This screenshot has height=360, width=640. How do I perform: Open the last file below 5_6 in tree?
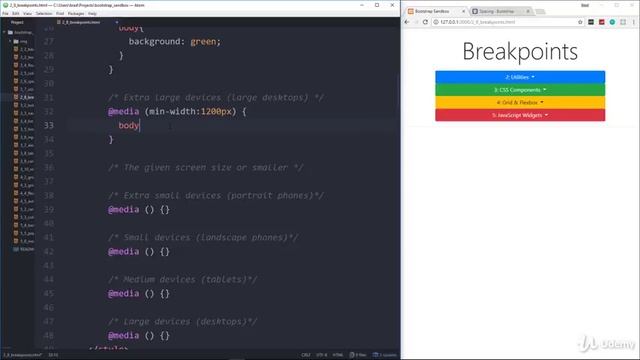tap(24, 249)
